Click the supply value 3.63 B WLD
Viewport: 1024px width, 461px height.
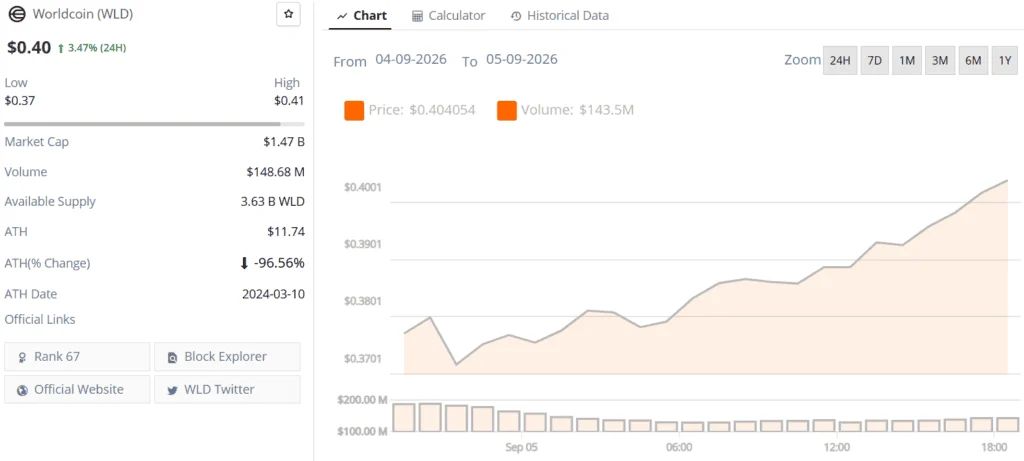click(x=272, y=202)
